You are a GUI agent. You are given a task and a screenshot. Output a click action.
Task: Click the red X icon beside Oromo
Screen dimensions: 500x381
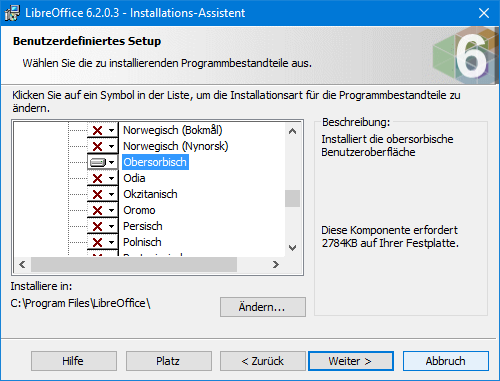[x=97, y=210]
